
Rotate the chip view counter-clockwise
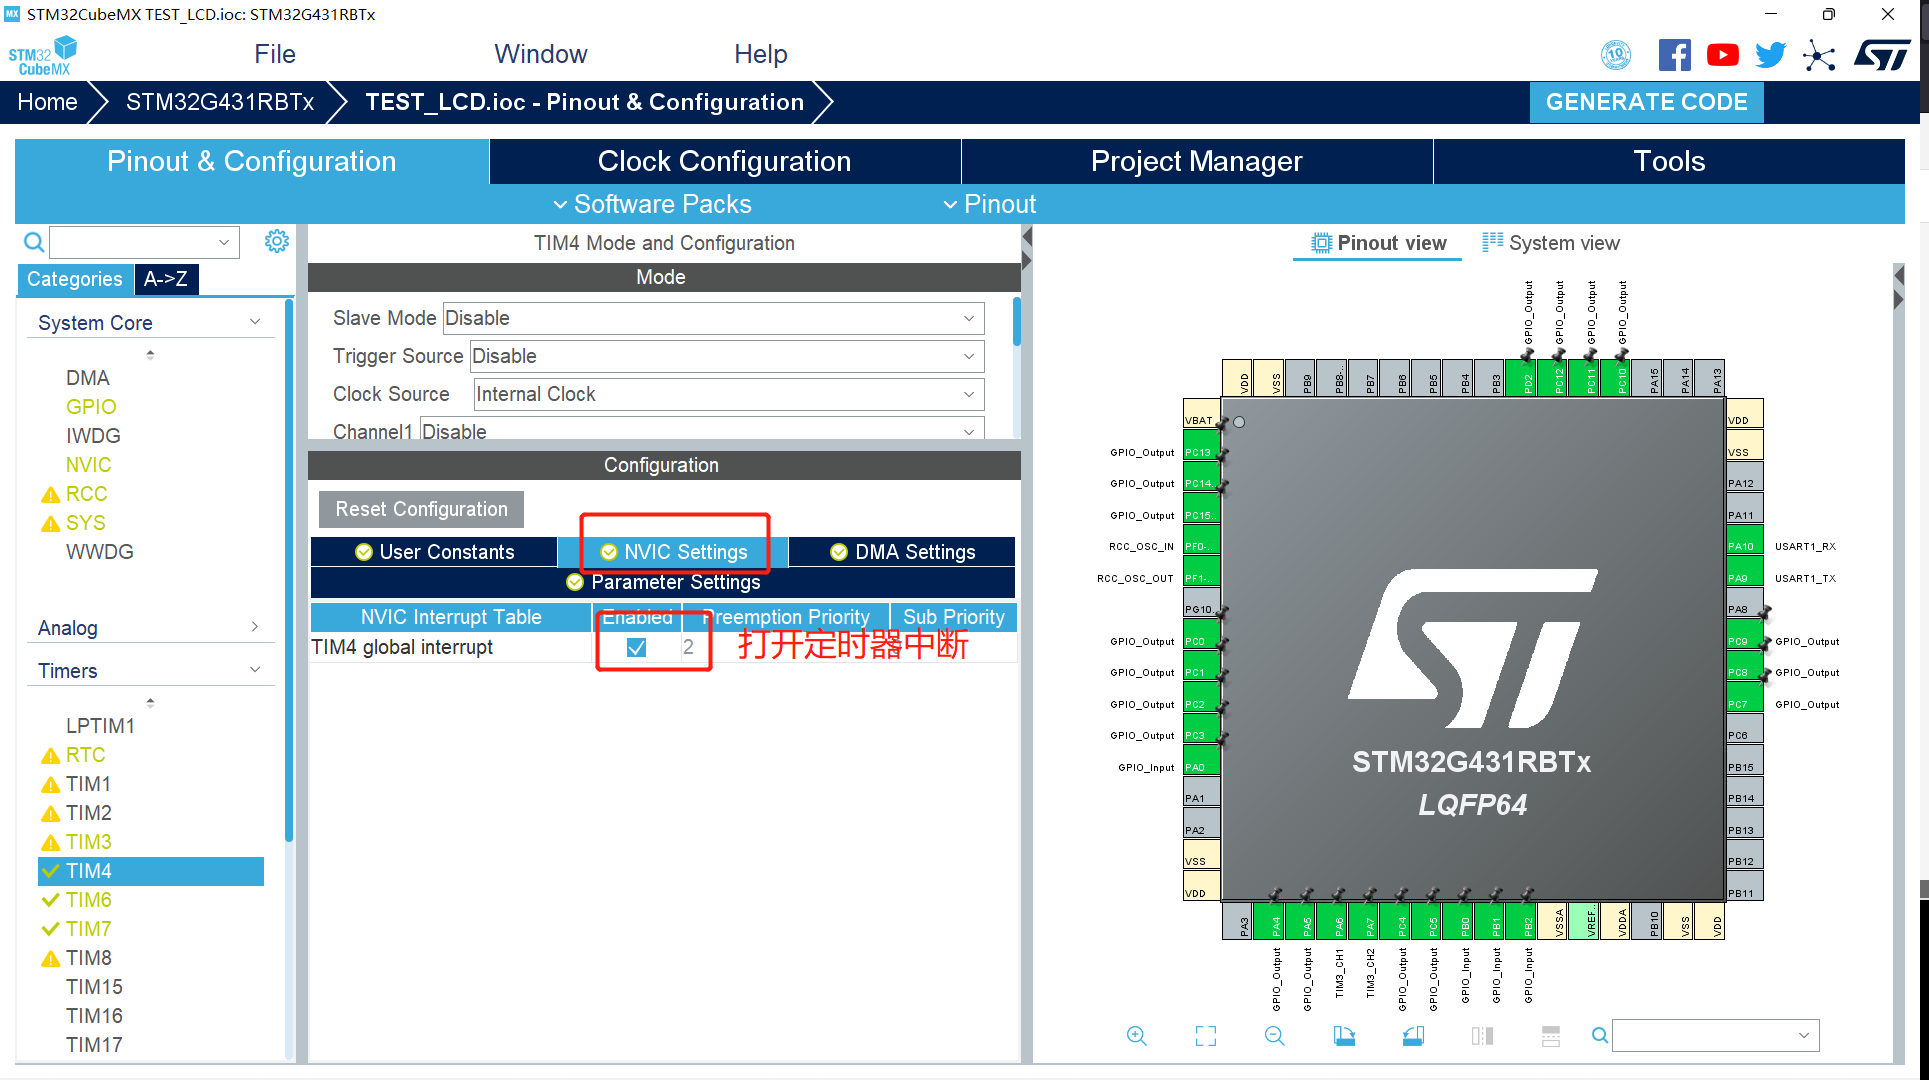point(1413,1036)
